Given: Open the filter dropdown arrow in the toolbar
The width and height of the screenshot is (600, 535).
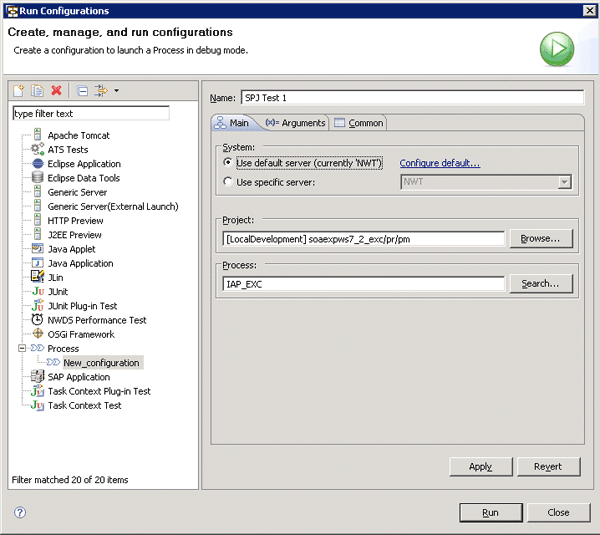Looking at the screenshot, I should 116,91.
